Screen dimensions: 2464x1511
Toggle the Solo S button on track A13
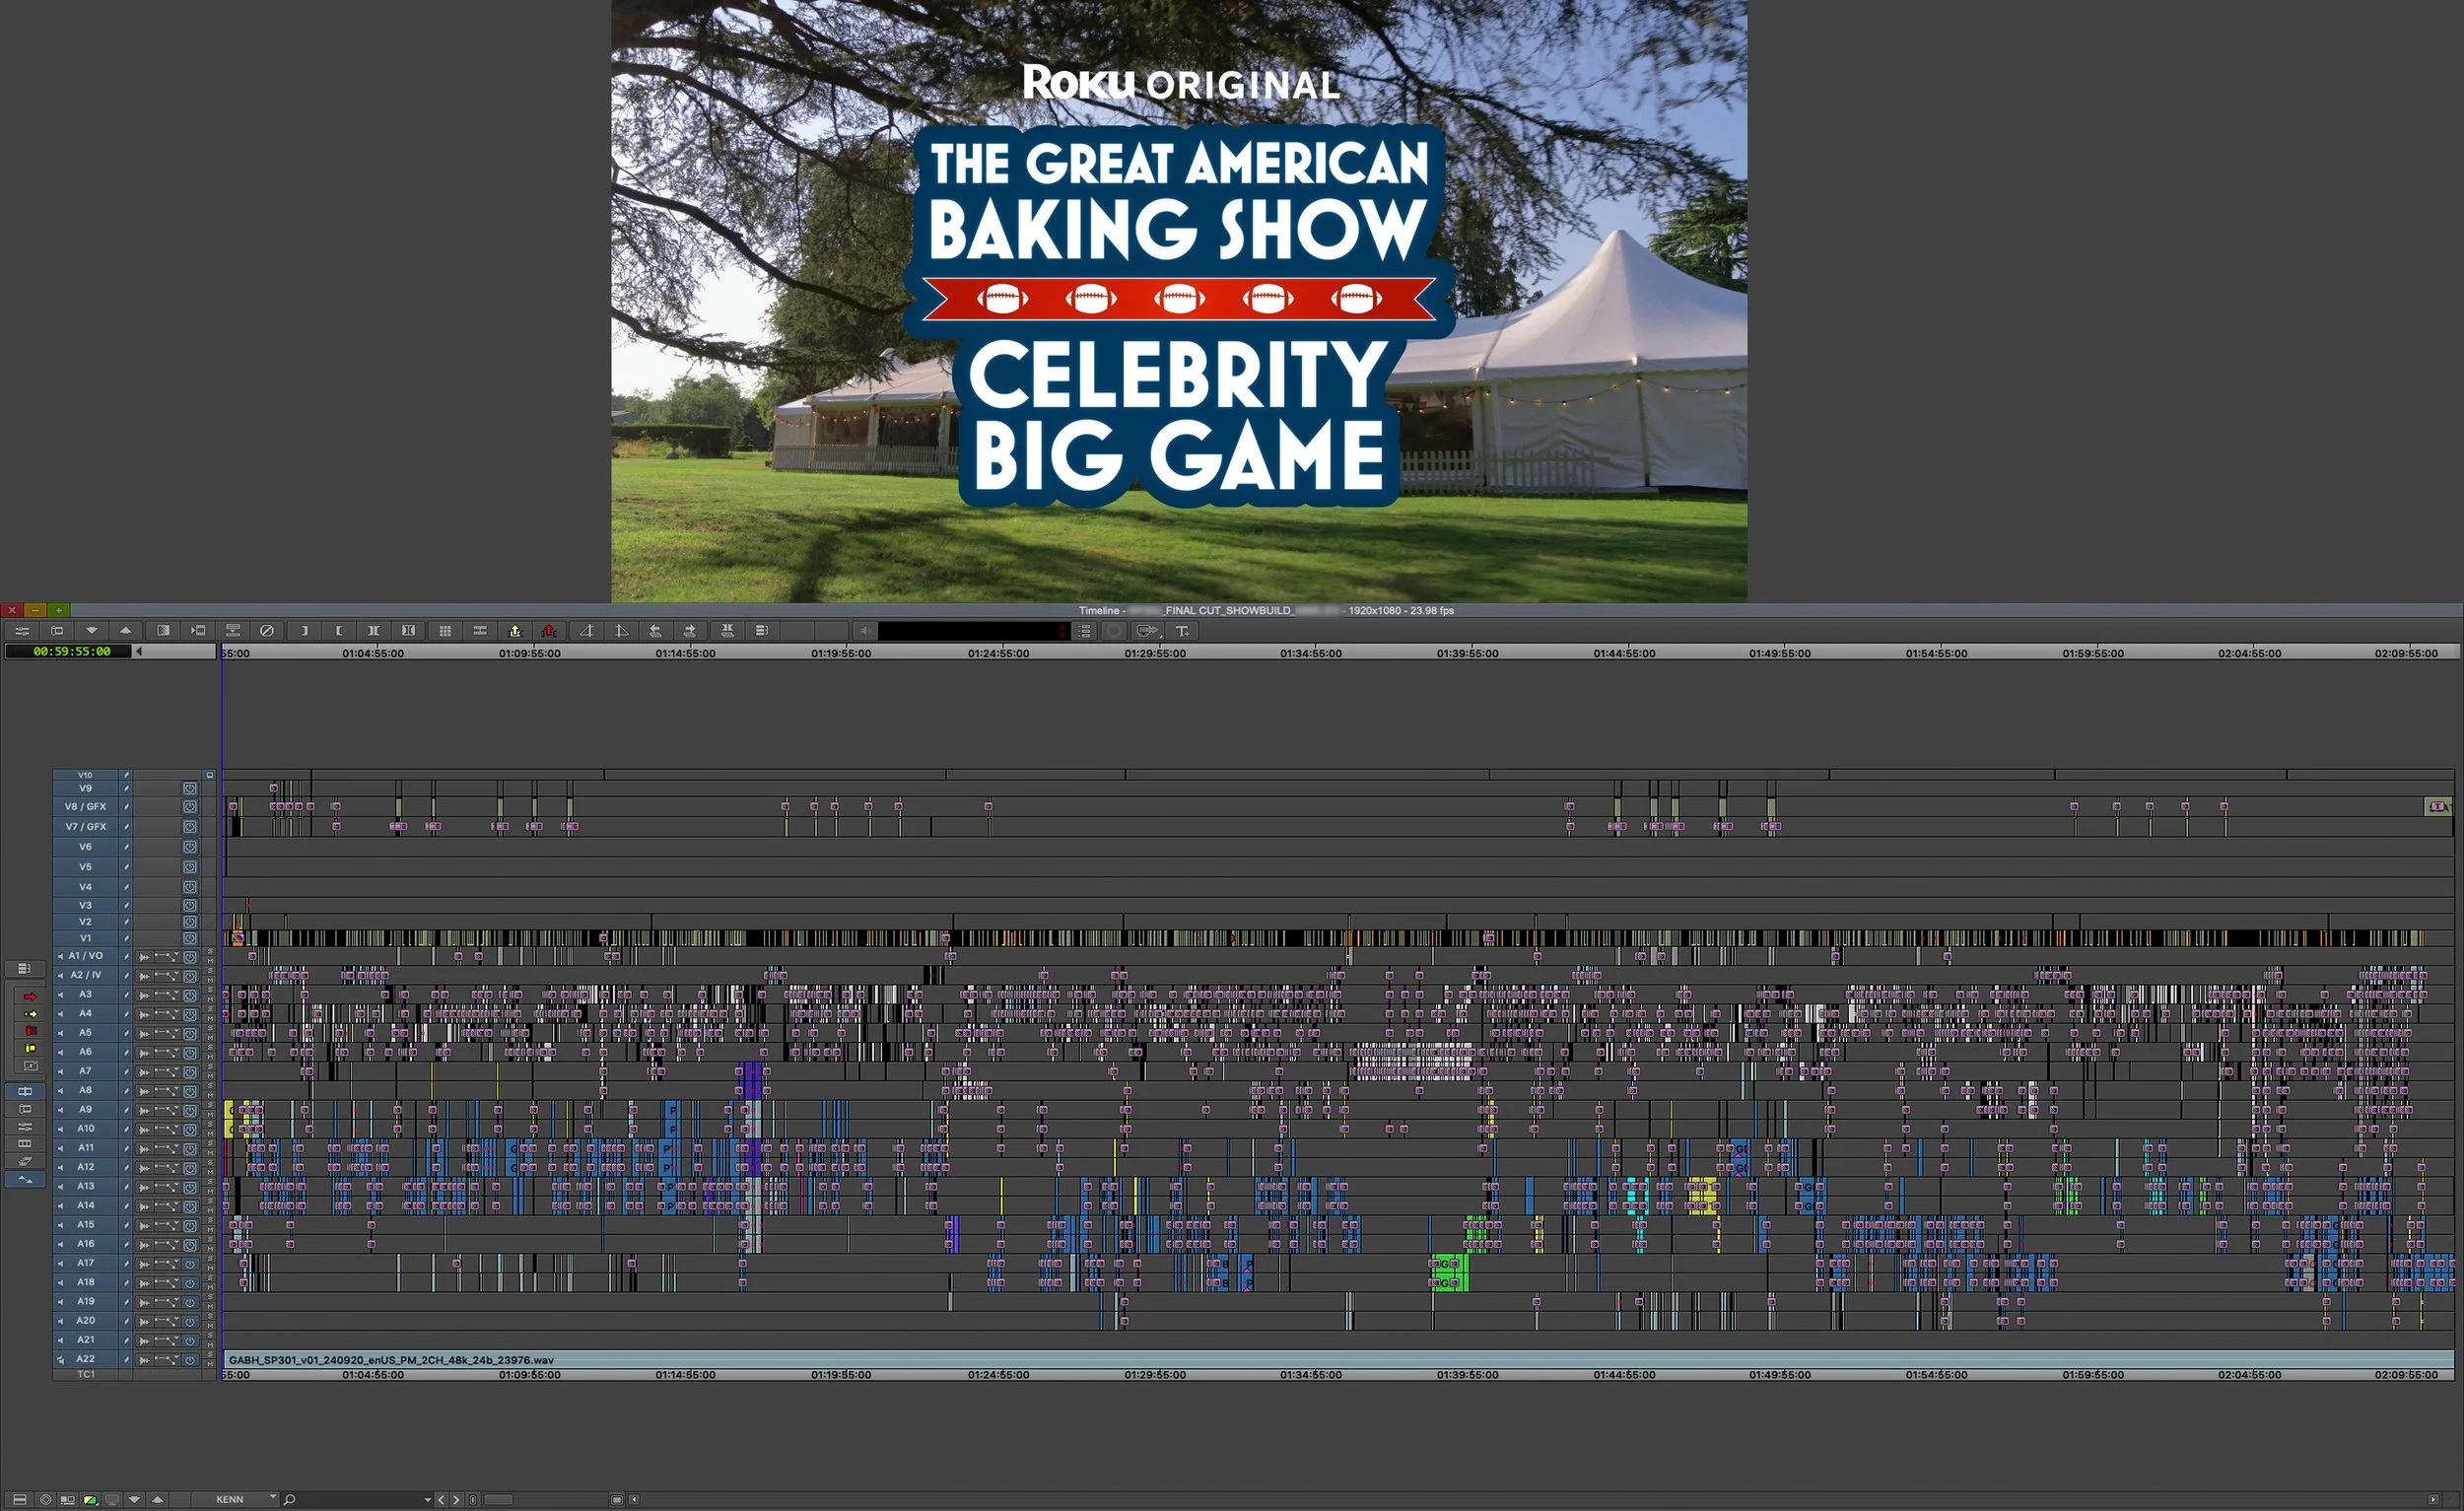(210, 1182)
